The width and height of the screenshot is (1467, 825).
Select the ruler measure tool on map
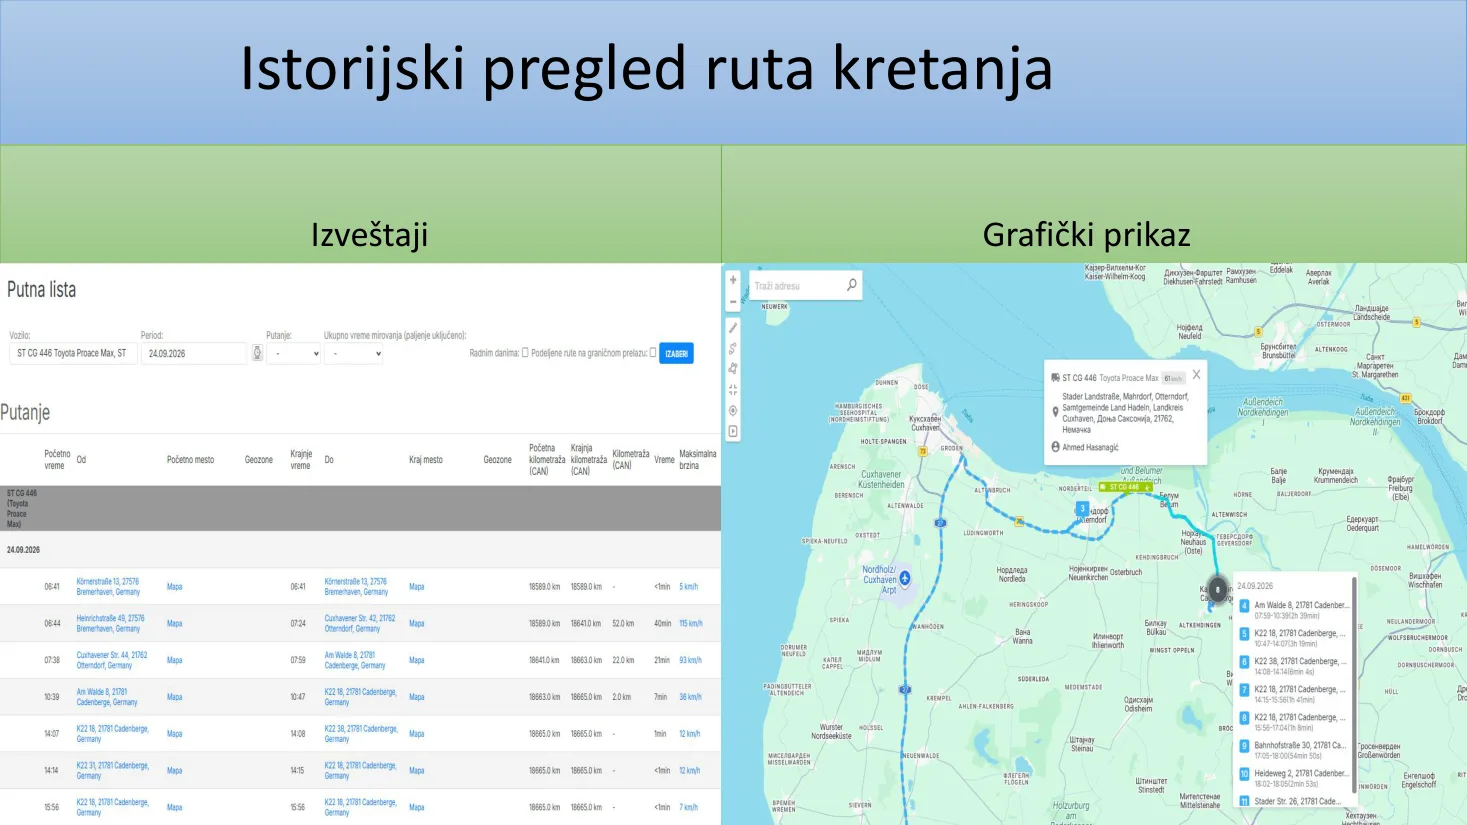click(x=733, y=328)
